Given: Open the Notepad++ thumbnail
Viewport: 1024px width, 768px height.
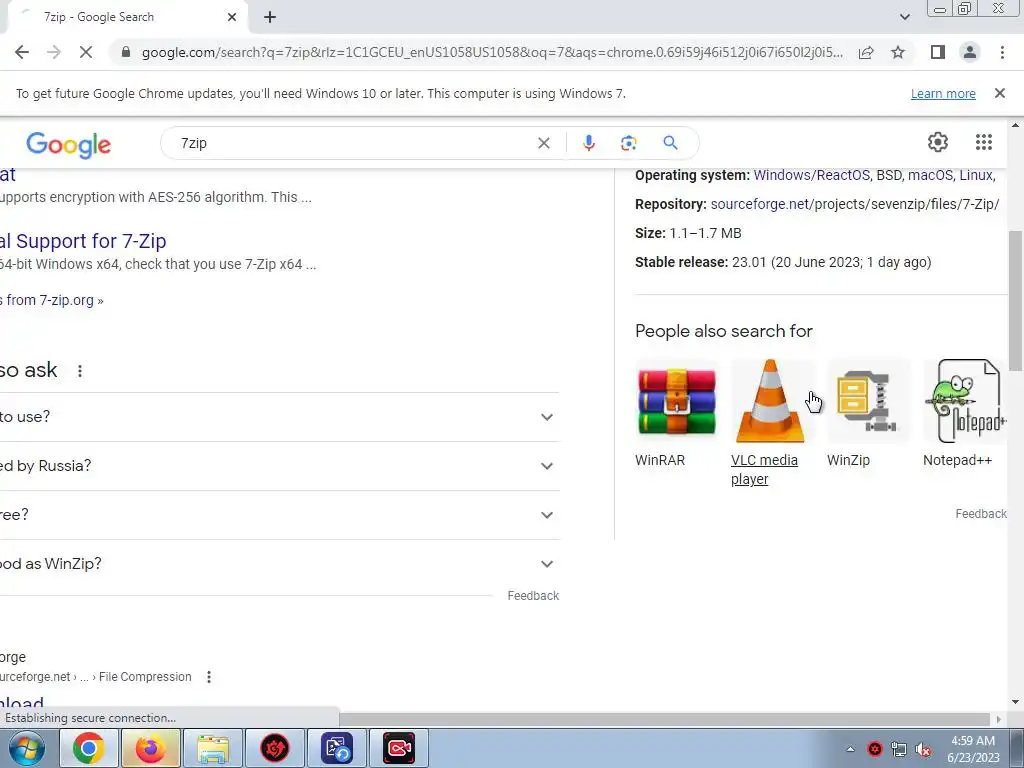Looking at the screenshot, I should pos(965,401).
